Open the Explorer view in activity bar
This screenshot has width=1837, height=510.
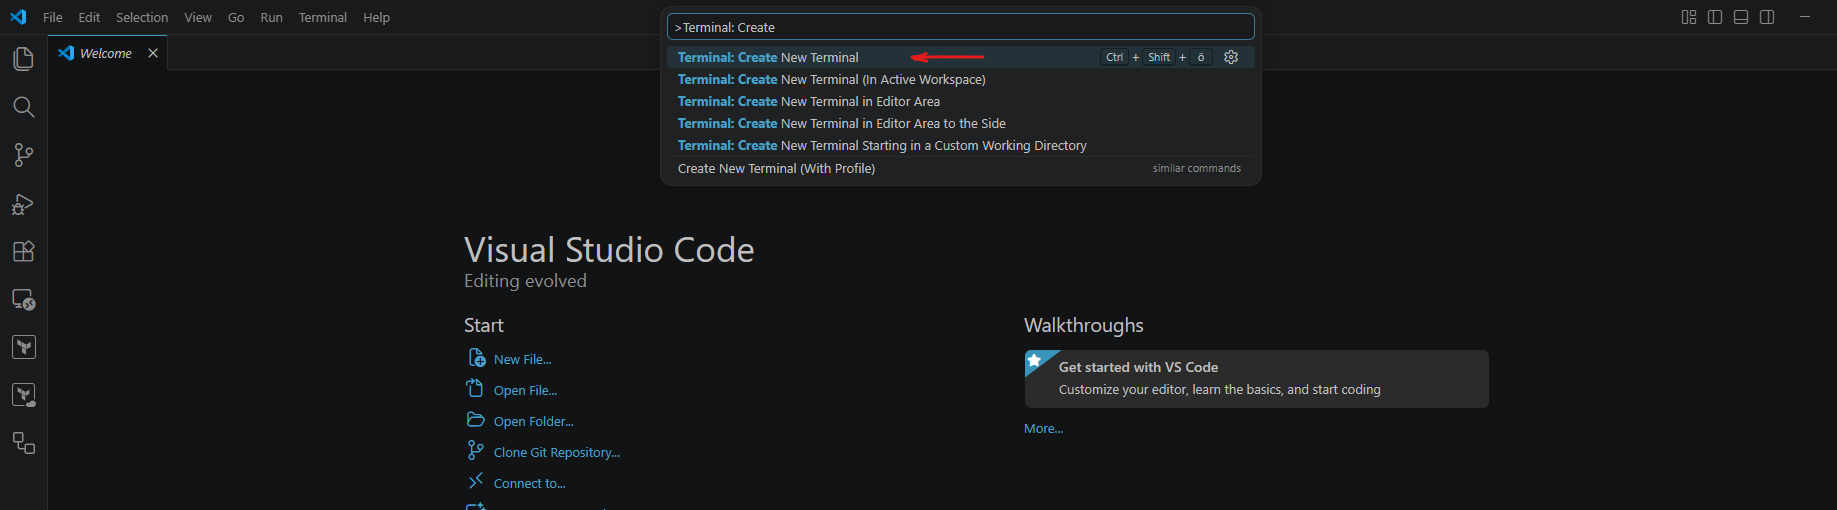click(x=23, y=59)
